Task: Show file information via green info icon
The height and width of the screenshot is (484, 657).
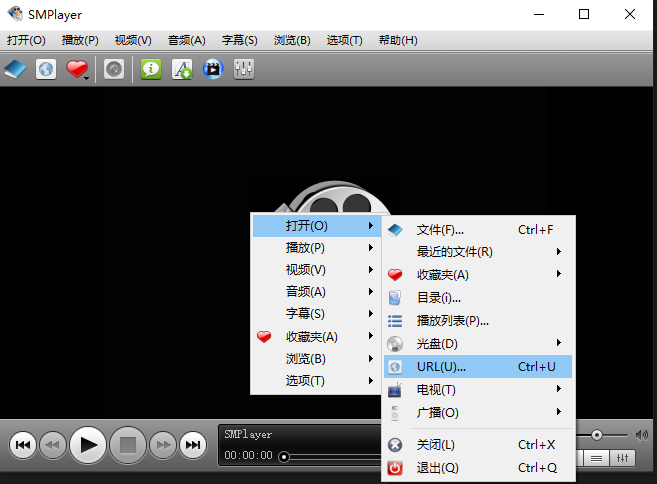Action: tap(151, 69)
